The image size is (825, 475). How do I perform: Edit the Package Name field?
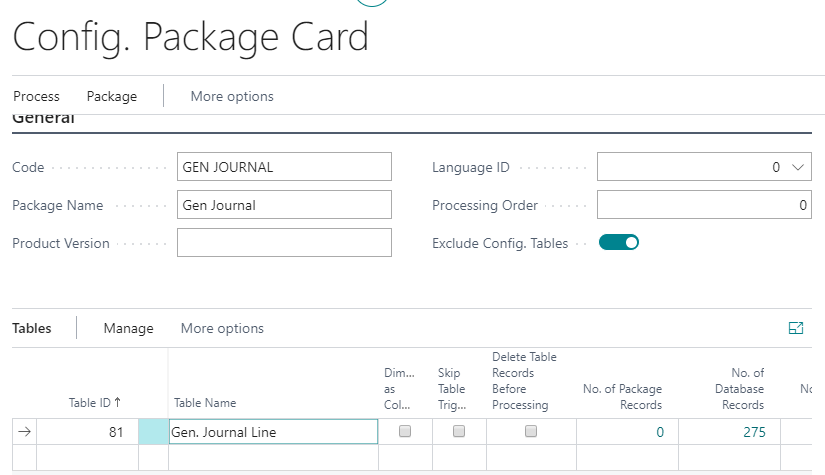point(284,205)
